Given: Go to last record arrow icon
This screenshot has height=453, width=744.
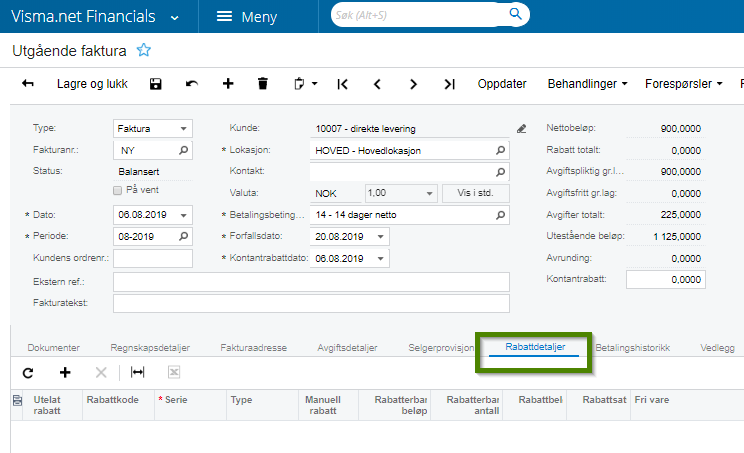Looking at the screenshot, I should coord(449,84).
